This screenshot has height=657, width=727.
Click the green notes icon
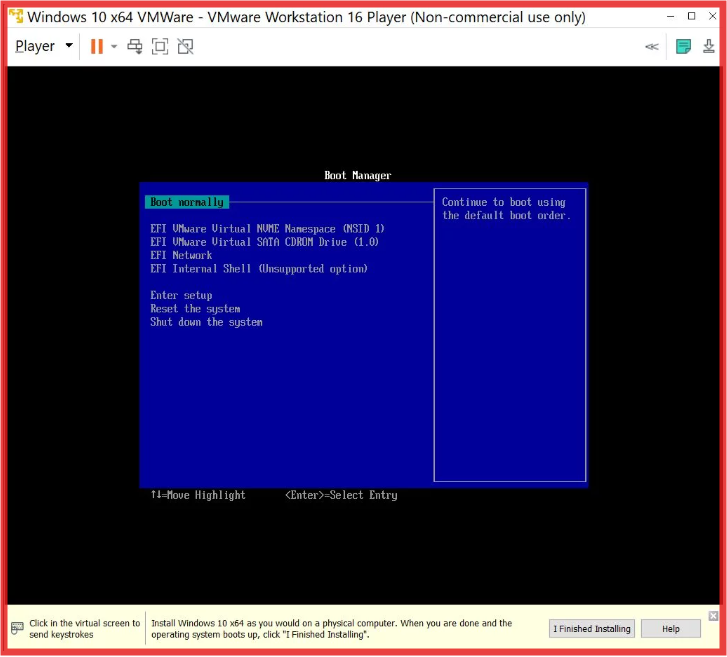click(x=684, y=46)
